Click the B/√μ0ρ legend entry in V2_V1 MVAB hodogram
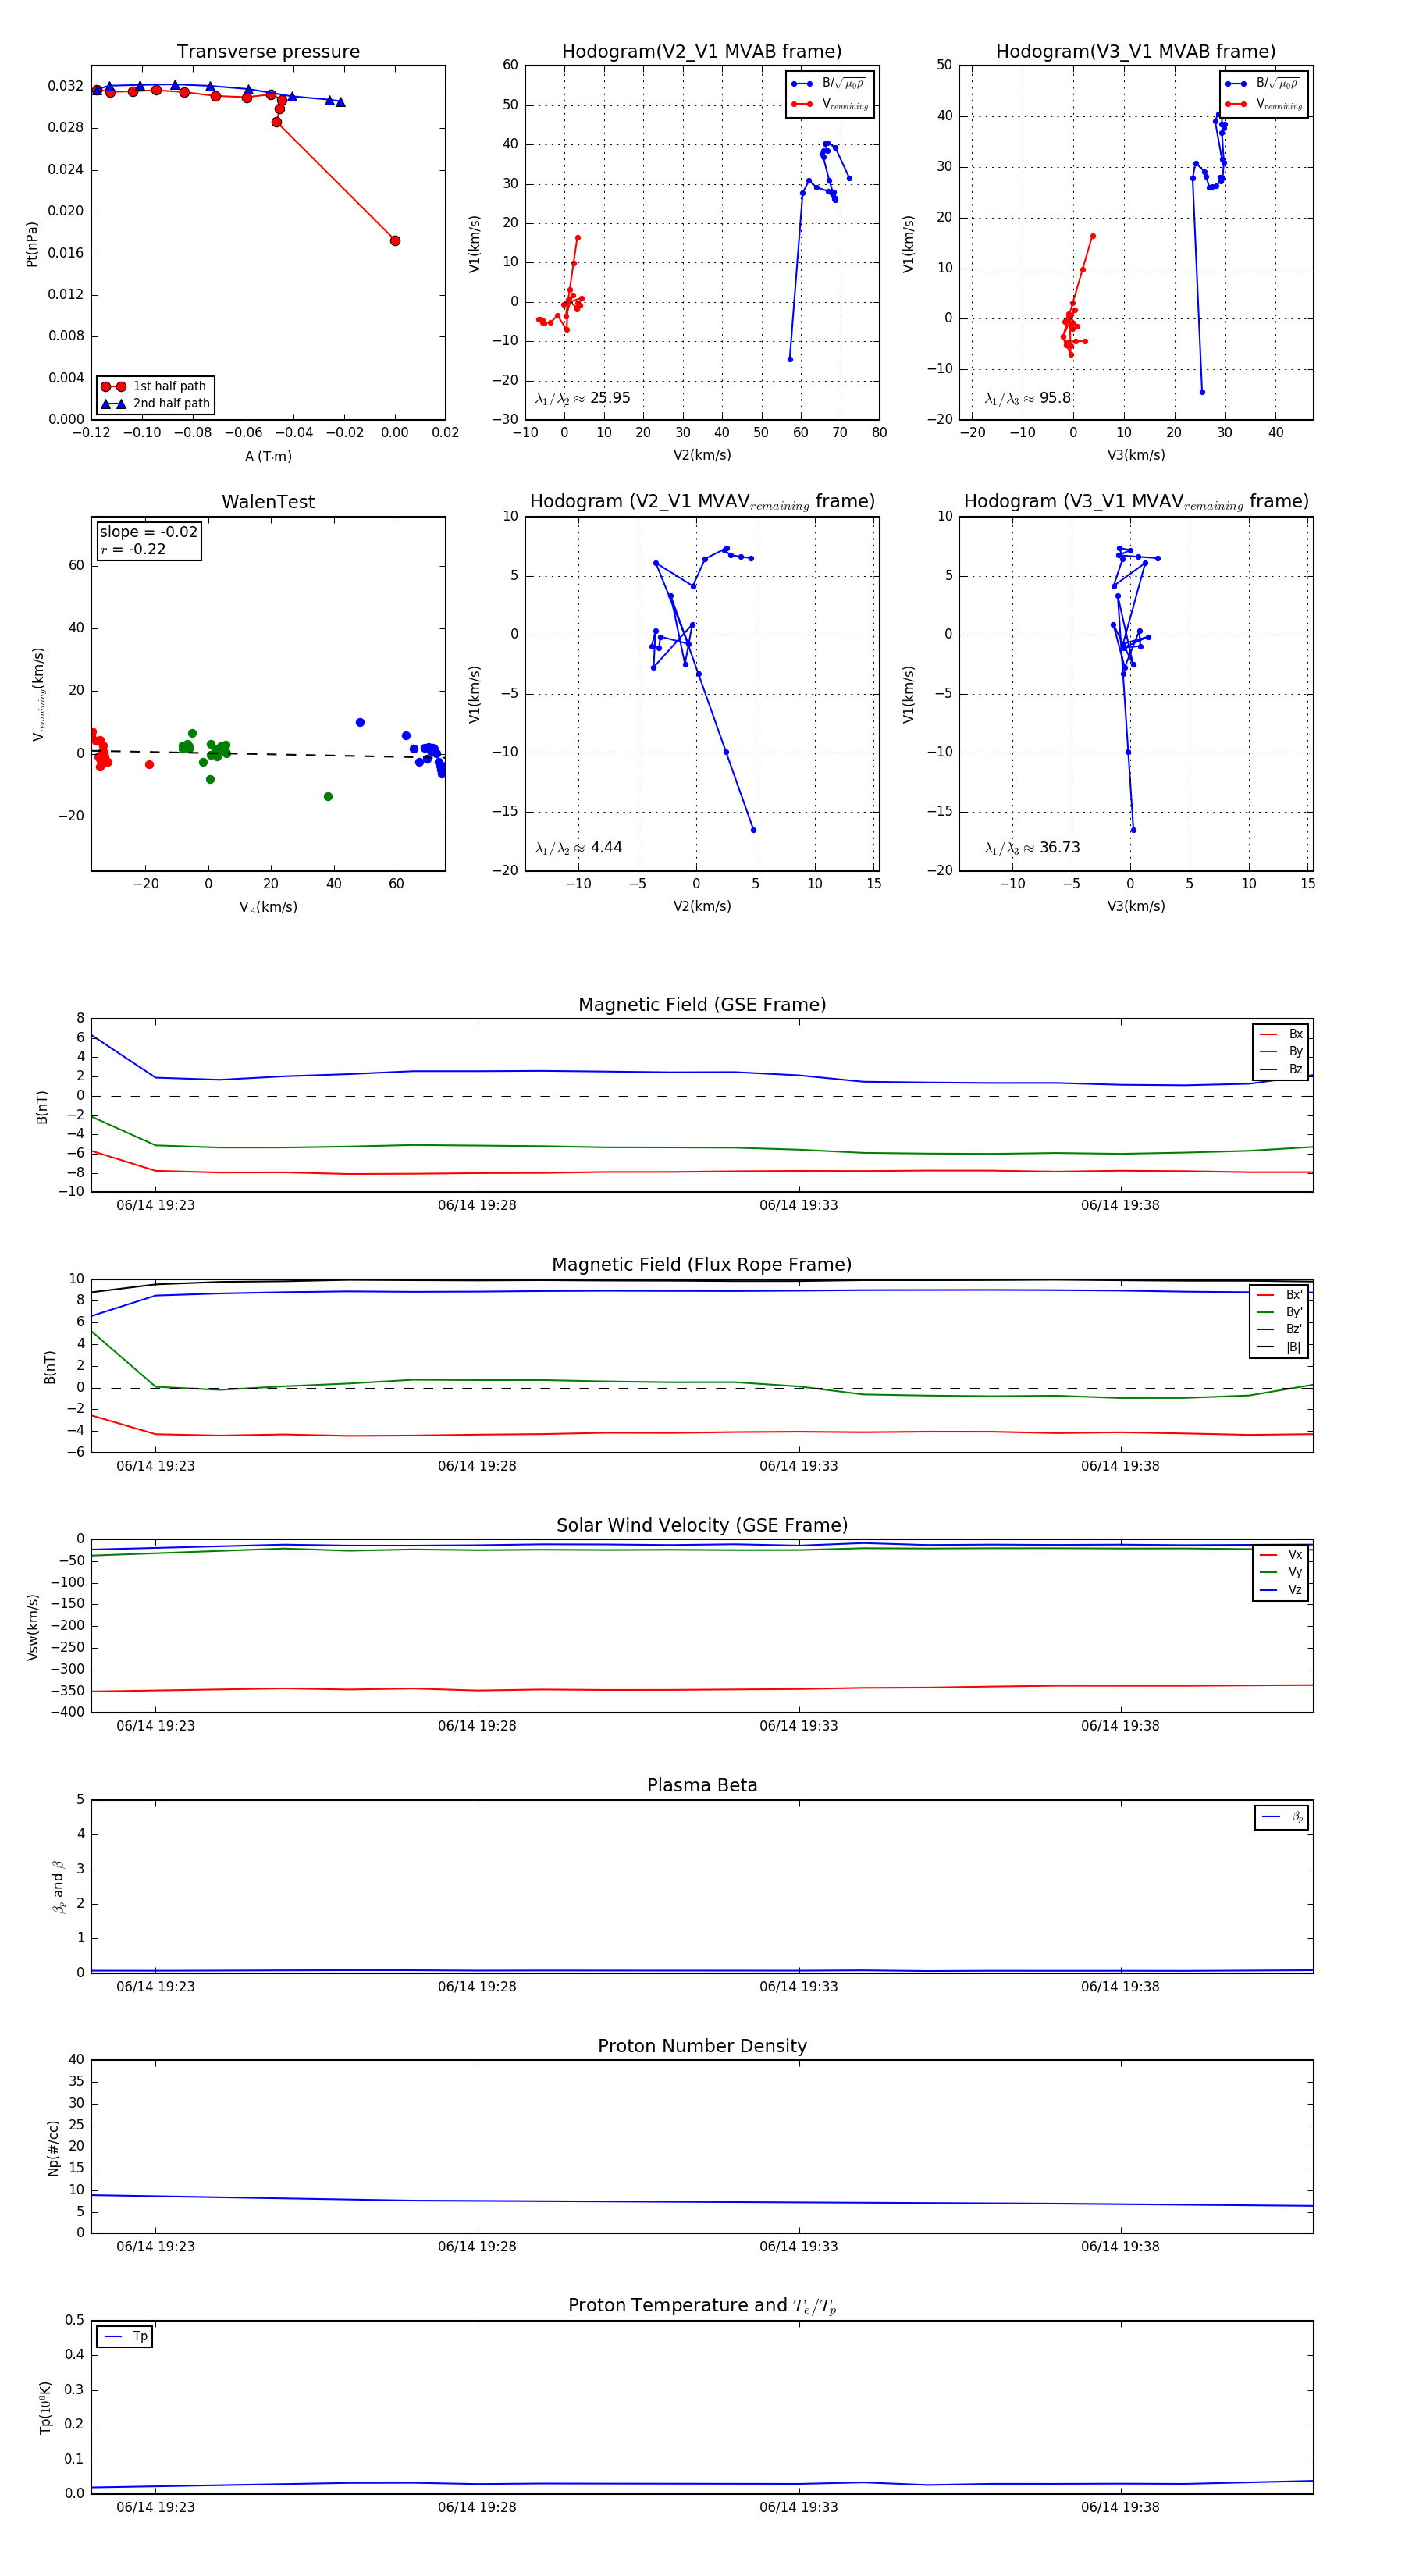 click(829, 84)
